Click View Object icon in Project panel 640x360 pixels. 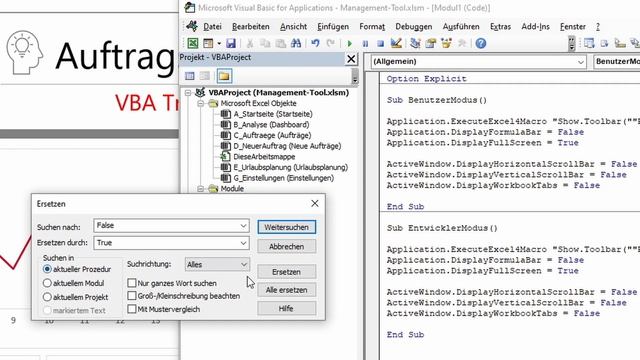(205, 76)
